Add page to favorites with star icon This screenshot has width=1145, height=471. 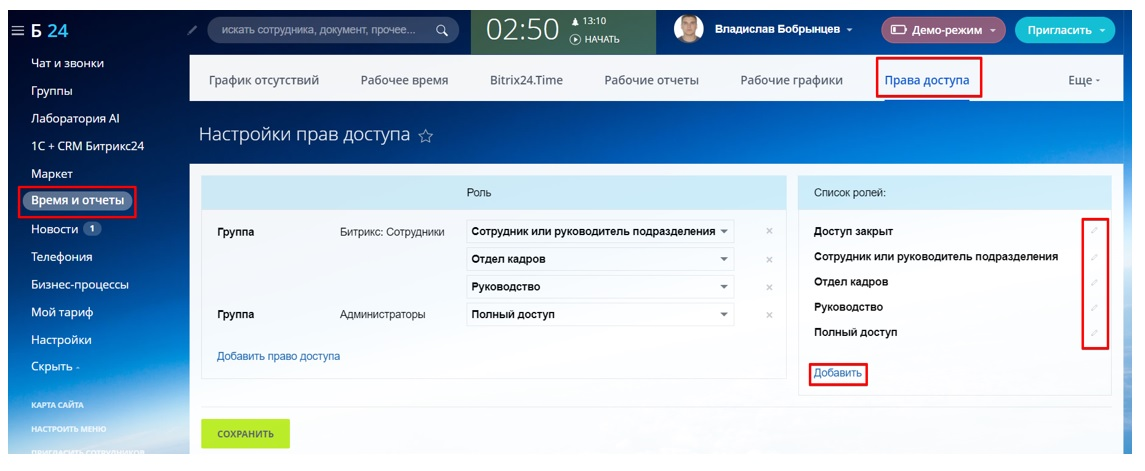[426, 137]
